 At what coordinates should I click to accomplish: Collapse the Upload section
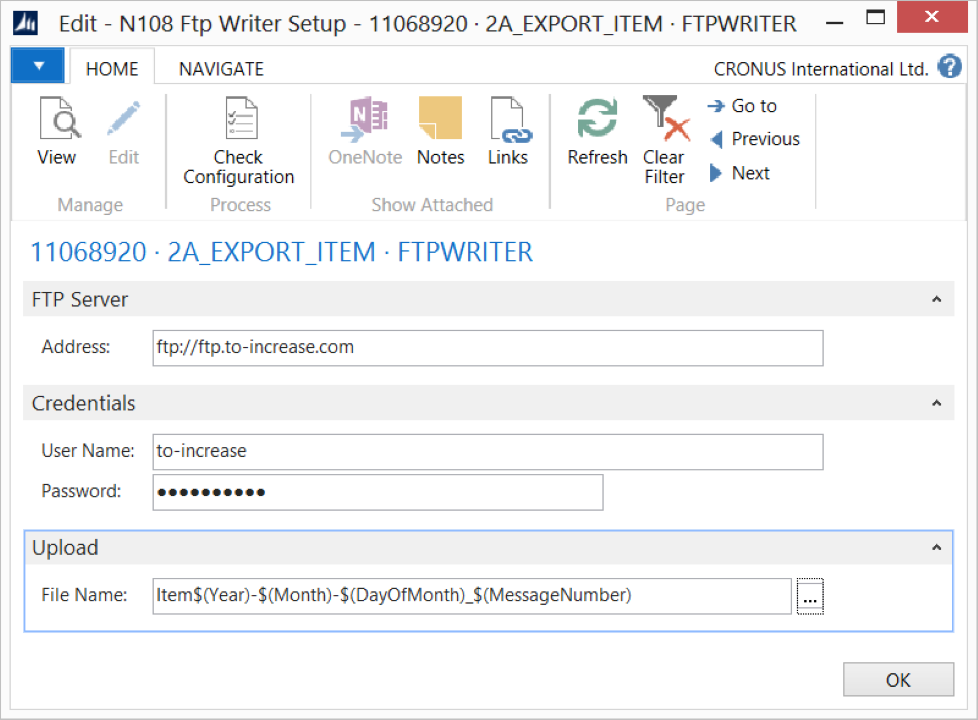pos(936,548)
